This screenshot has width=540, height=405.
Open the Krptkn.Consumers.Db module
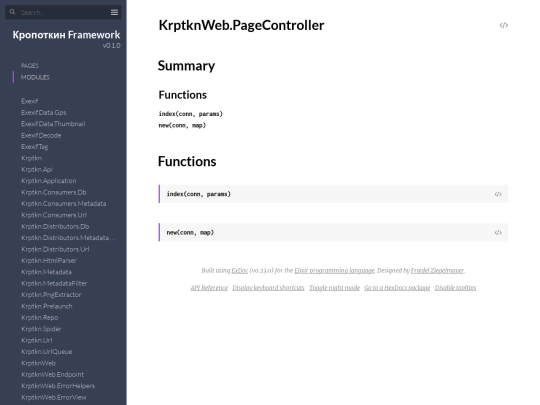[x=54, y=192]
